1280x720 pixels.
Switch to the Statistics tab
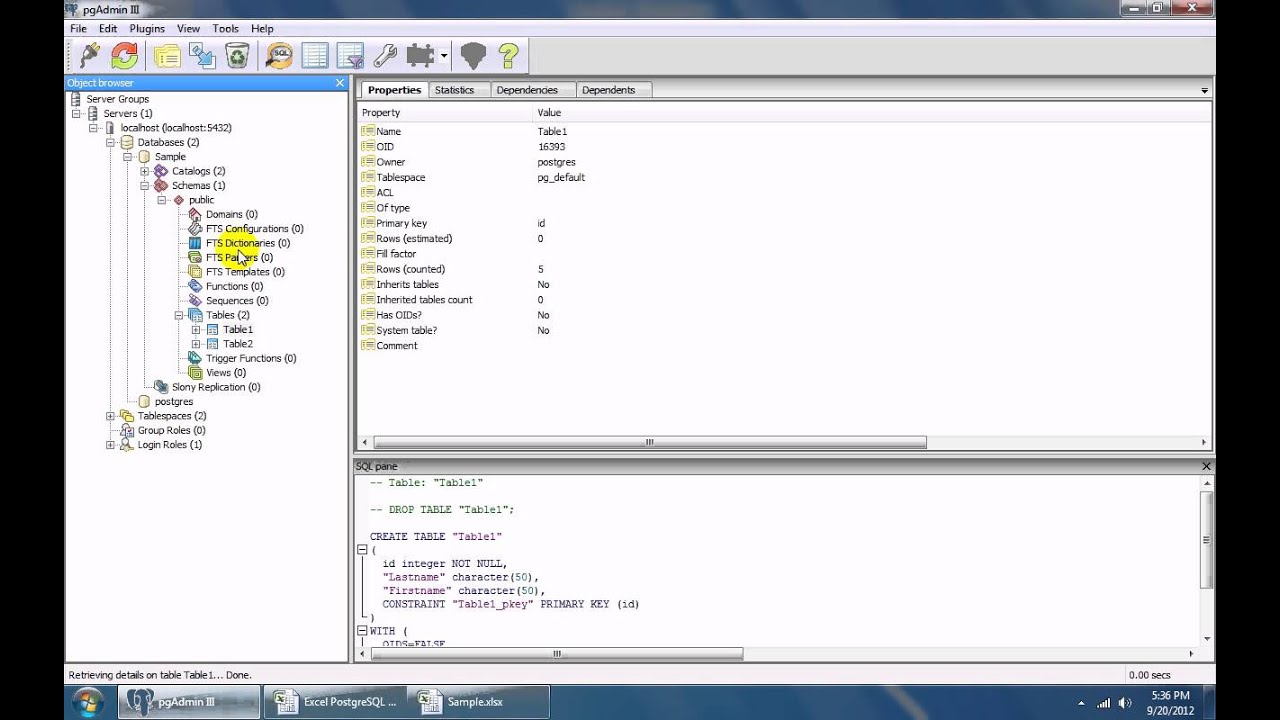click(454, 90)
